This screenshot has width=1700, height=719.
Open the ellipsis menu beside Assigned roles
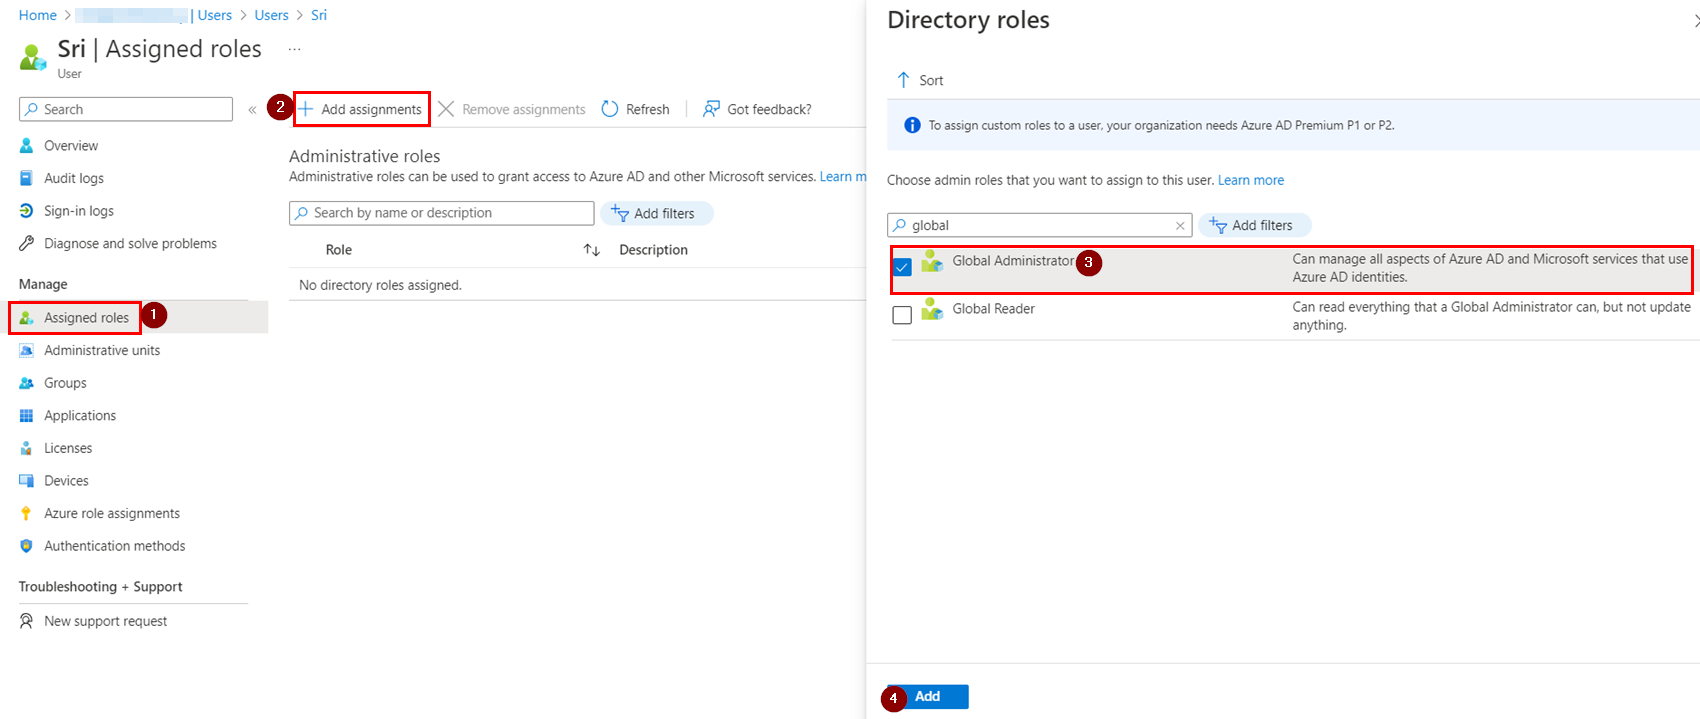[294, 49]
